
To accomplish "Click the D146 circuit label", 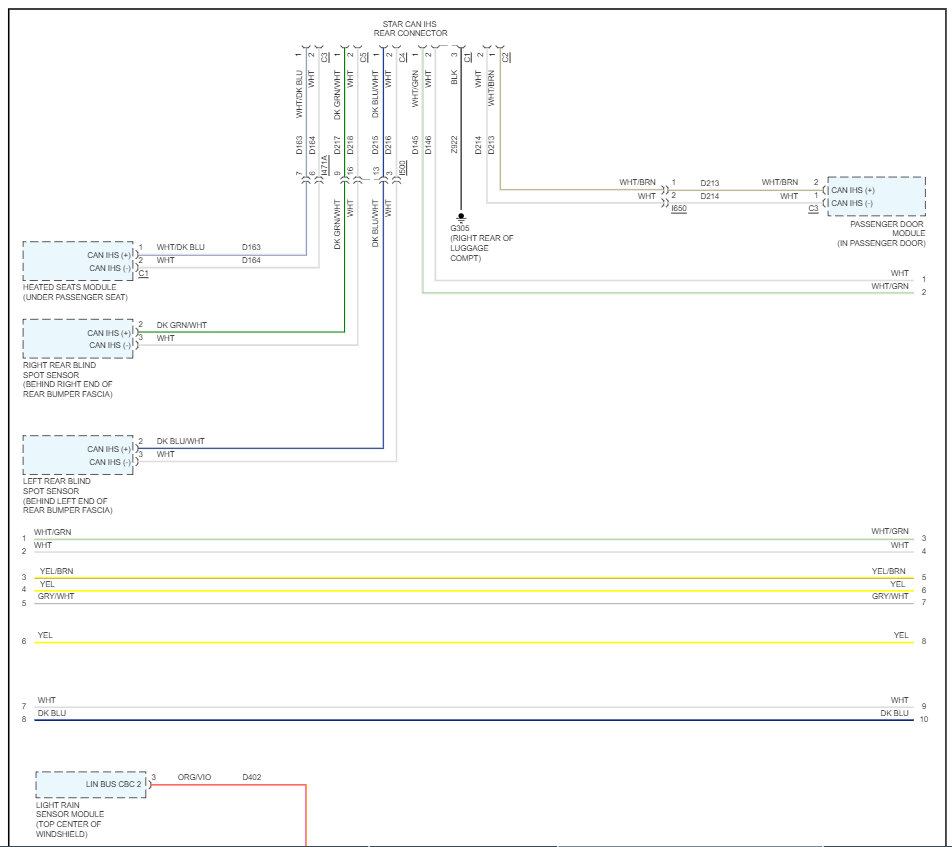I will (428, 145).
